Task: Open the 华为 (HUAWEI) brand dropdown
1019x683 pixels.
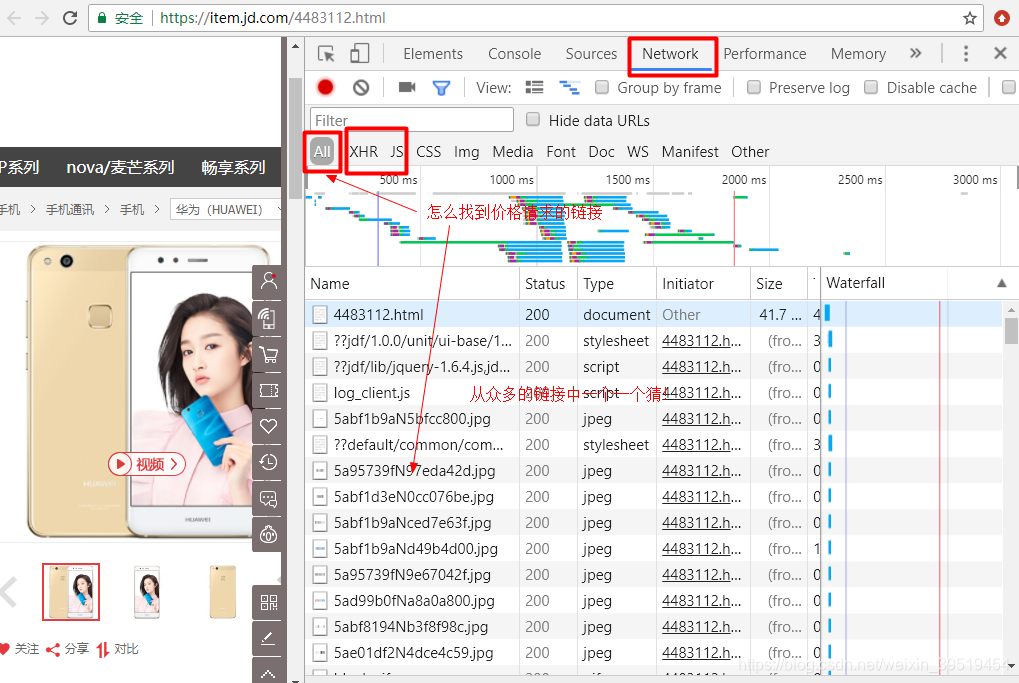Action: (226, 209)
